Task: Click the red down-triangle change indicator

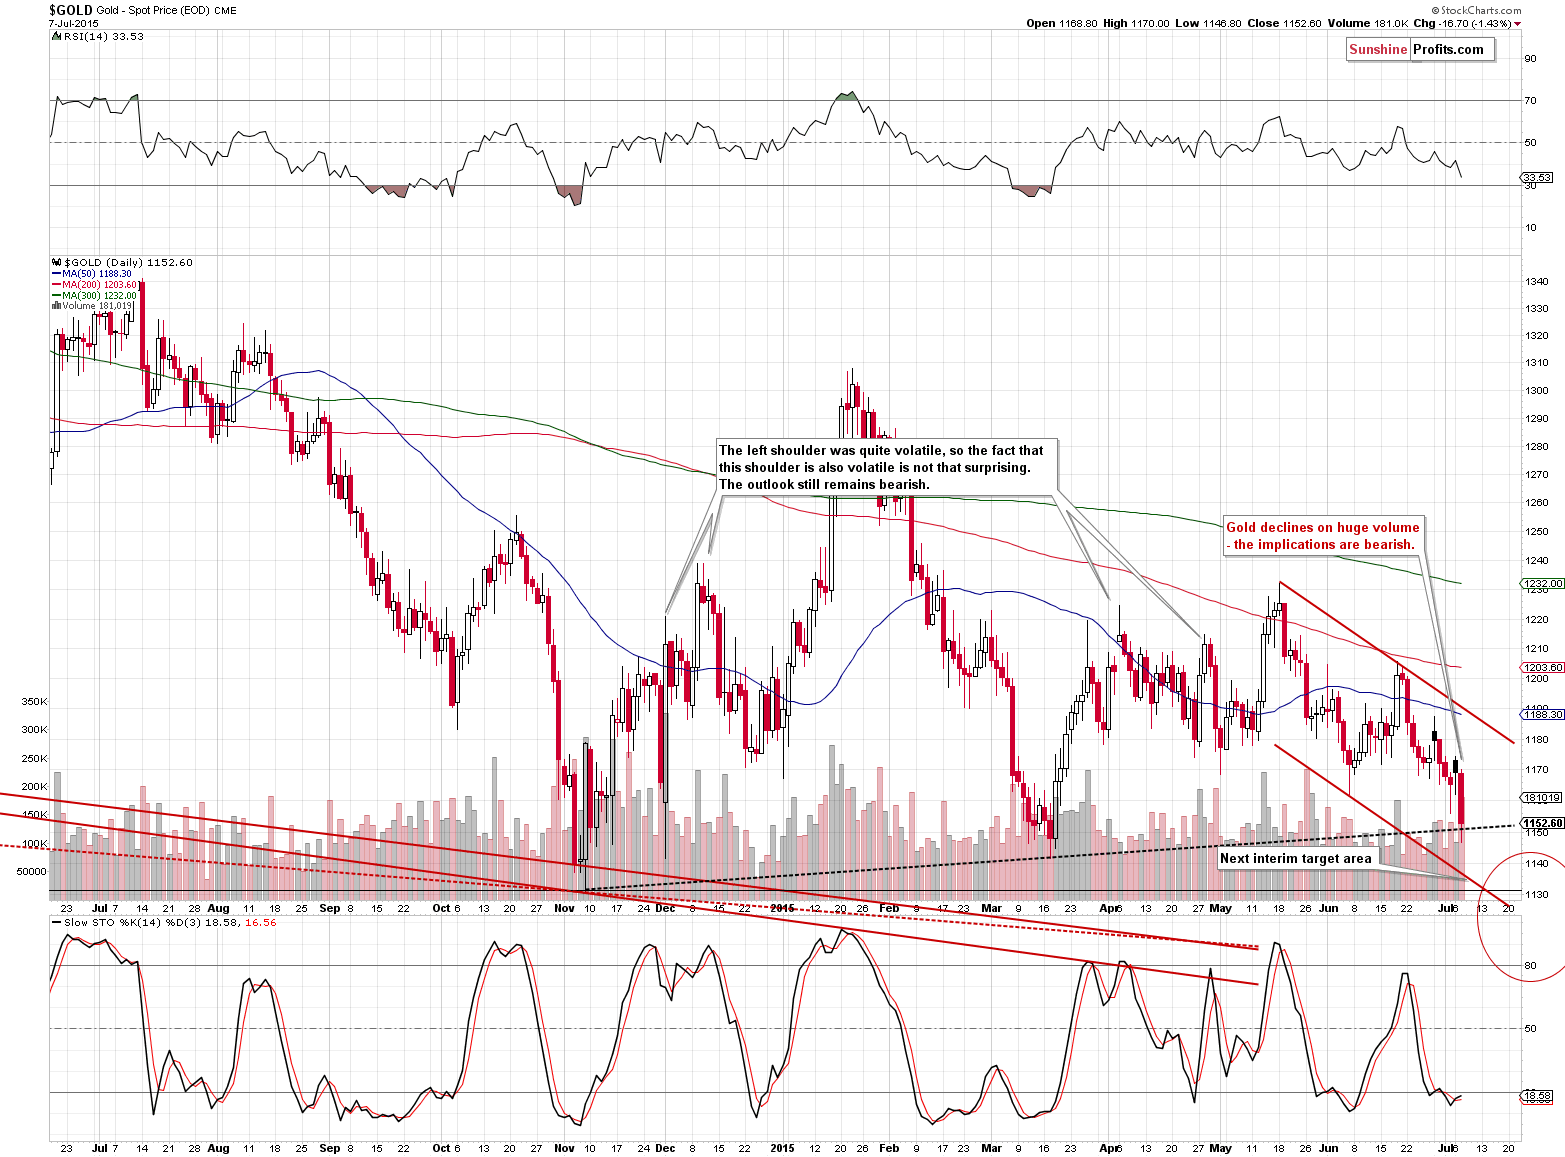Action: click(x=1518, y=24)
